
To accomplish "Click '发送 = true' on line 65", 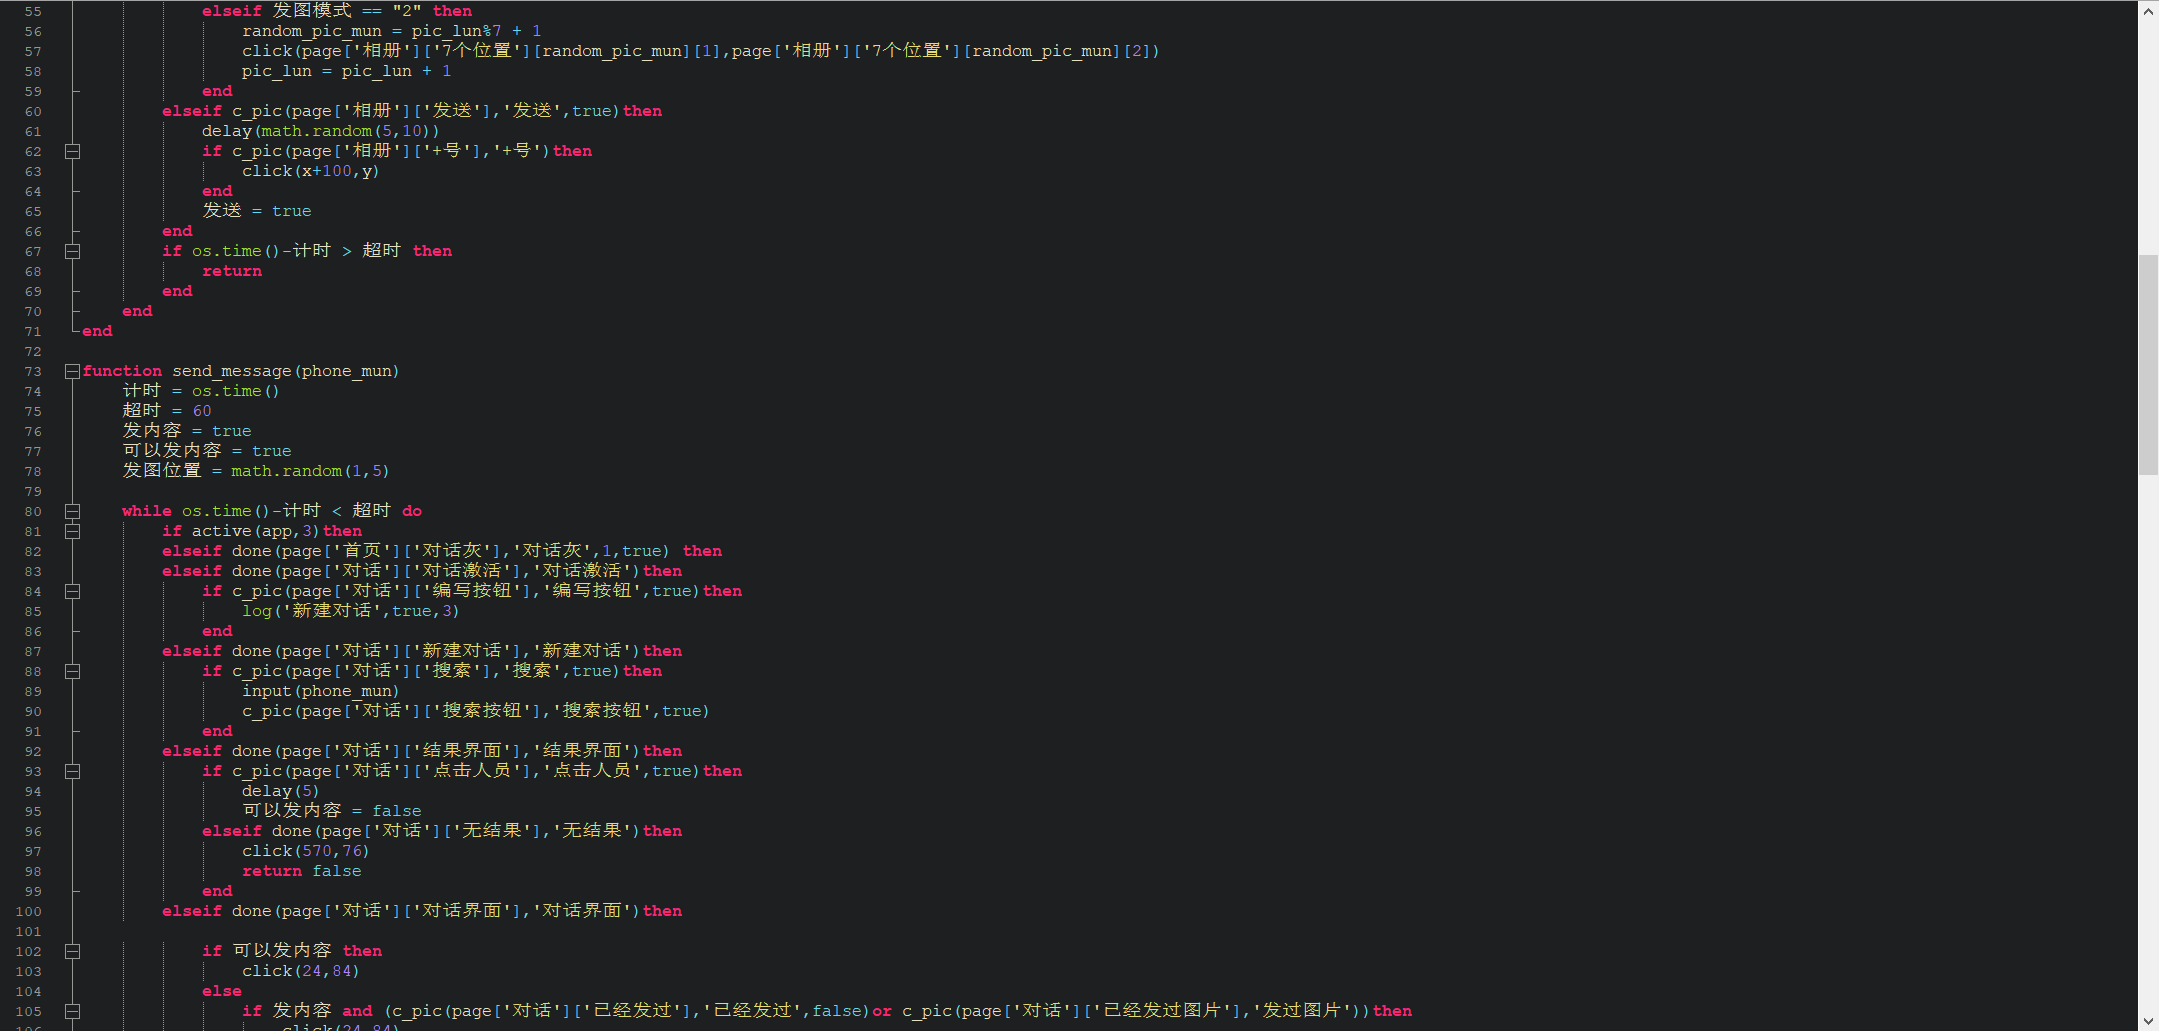I will pos(257,211).
